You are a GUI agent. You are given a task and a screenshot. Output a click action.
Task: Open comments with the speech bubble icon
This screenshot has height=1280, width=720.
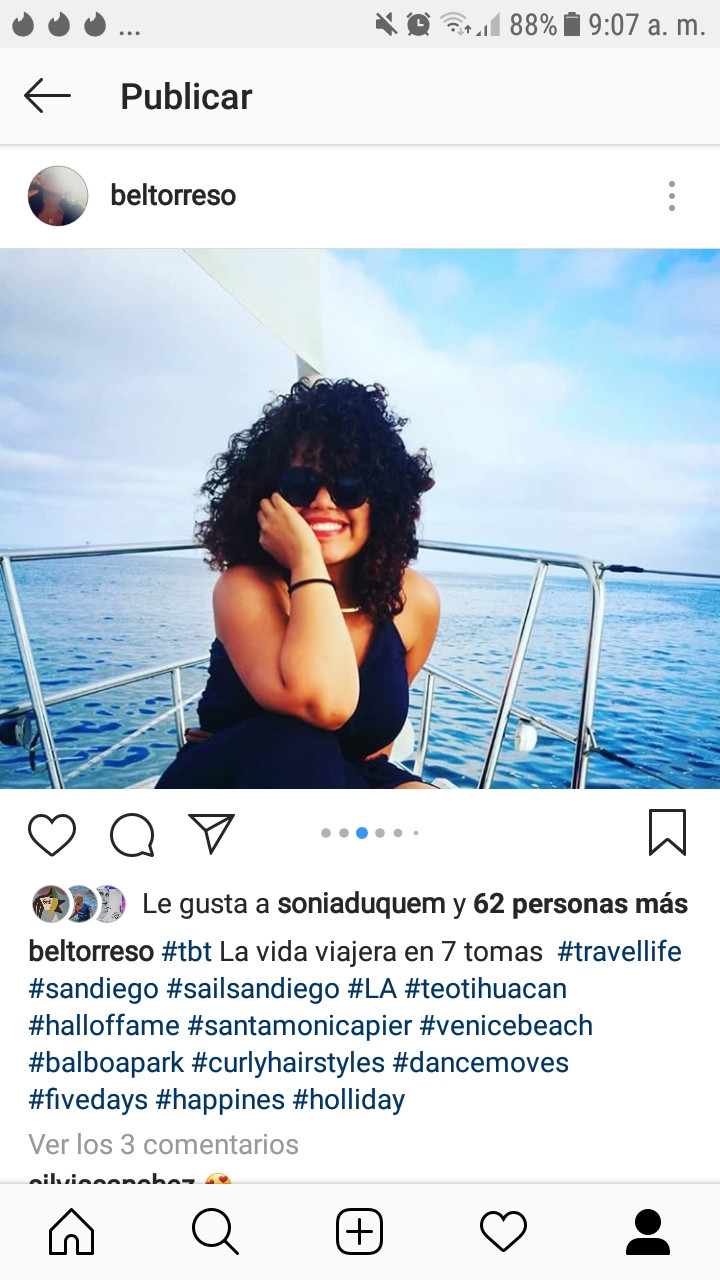(132, 834)
